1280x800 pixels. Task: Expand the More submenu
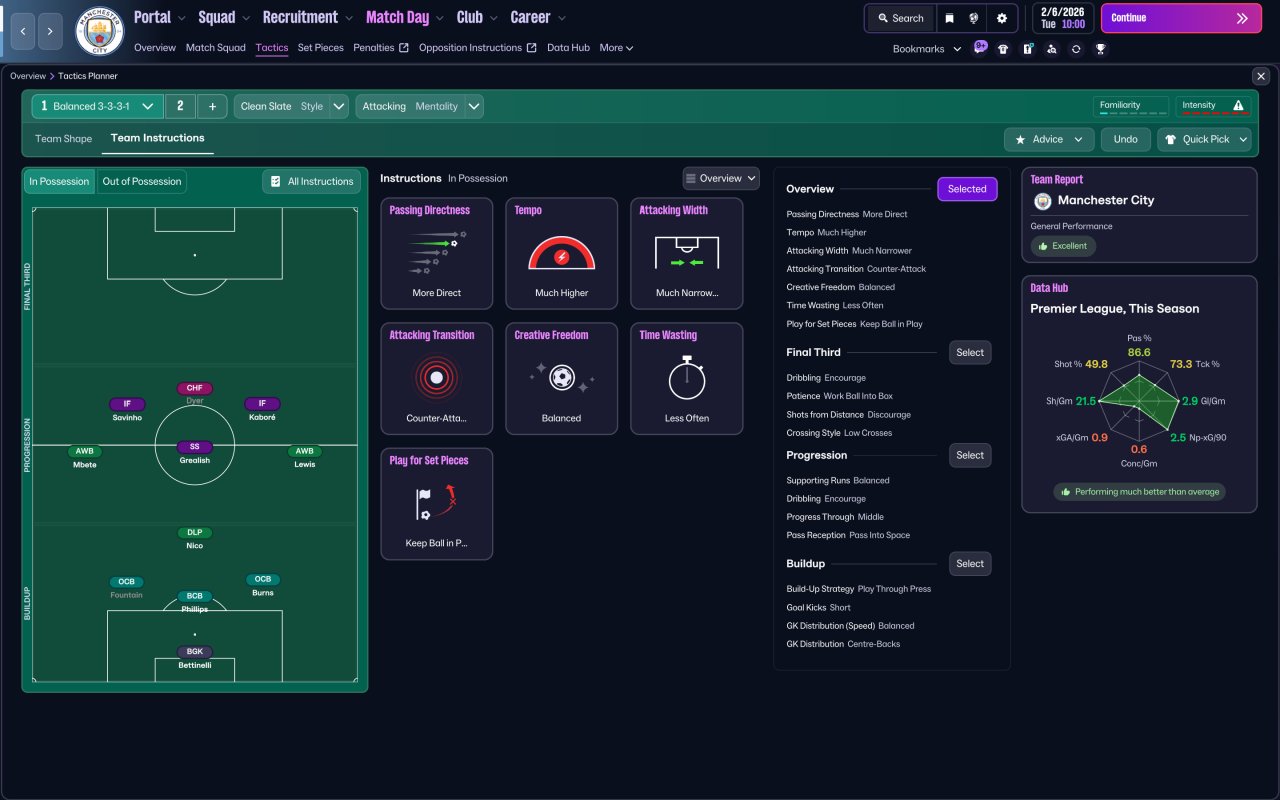[616, 47]
